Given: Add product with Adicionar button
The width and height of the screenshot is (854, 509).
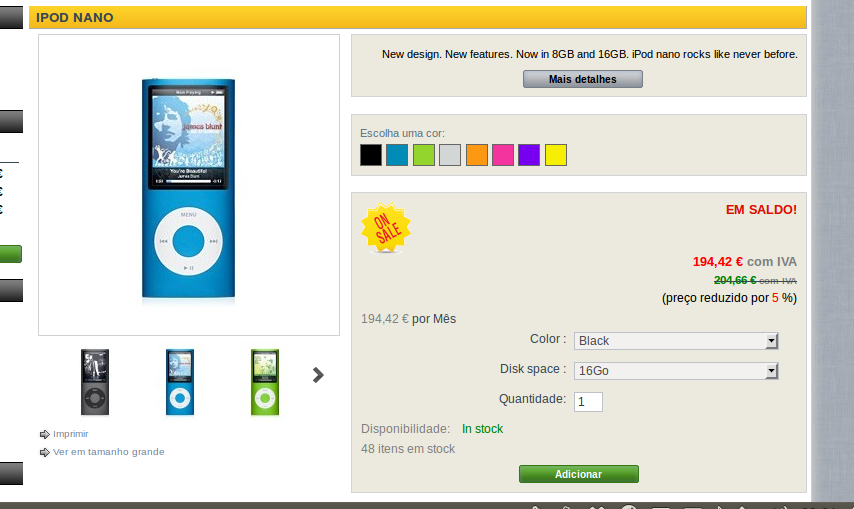Looking at the screenshot, I should coord(578,474).
